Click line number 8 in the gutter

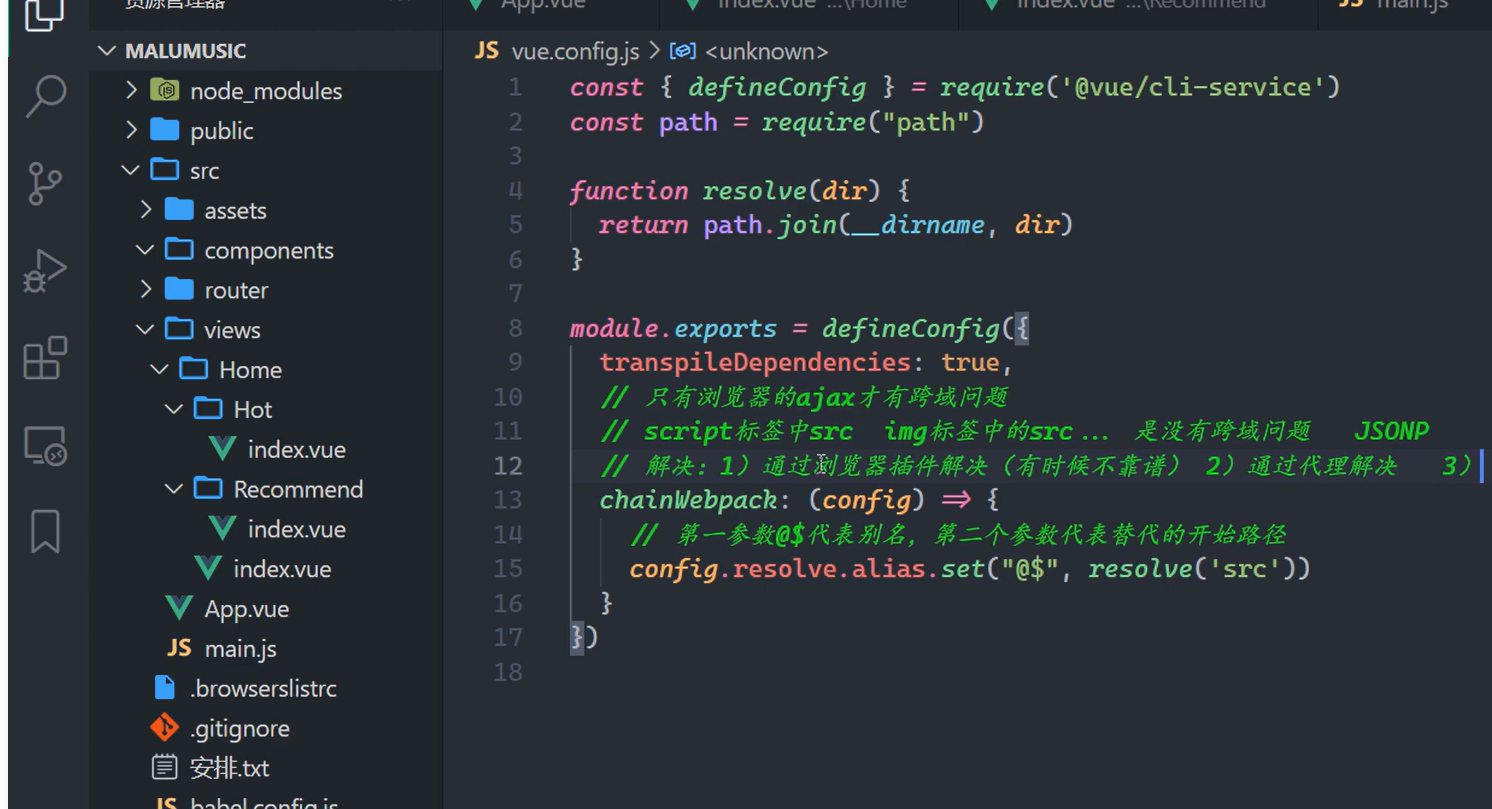click(515, 329)
